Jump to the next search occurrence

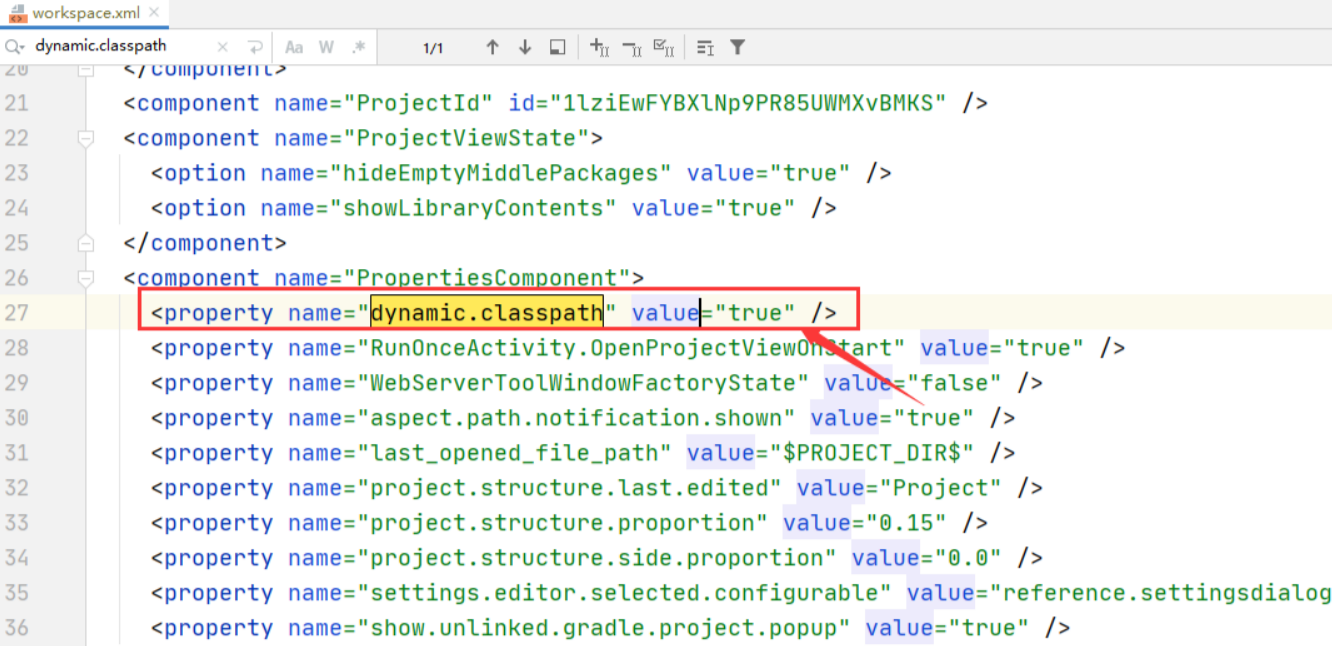click(524, 46)
